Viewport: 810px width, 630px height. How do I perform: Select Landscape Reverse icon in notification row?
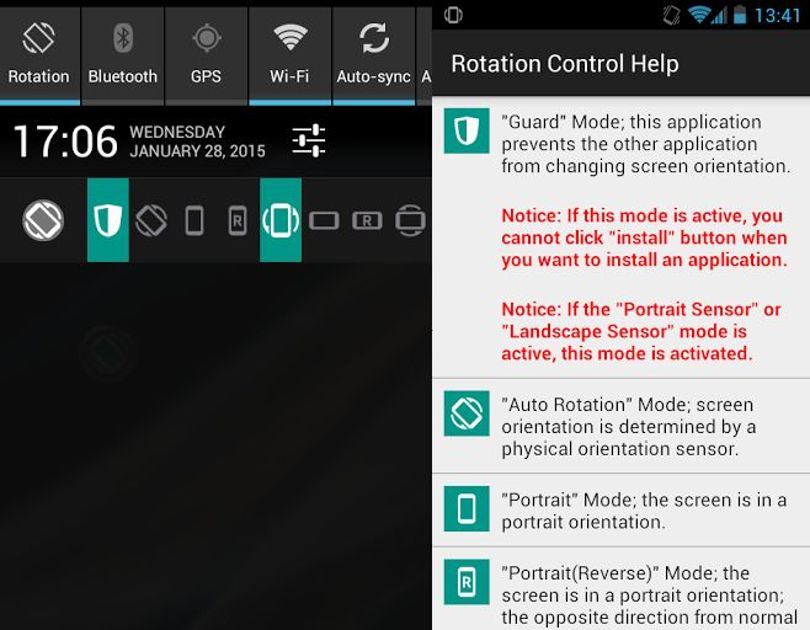click(x=367, y=221)
